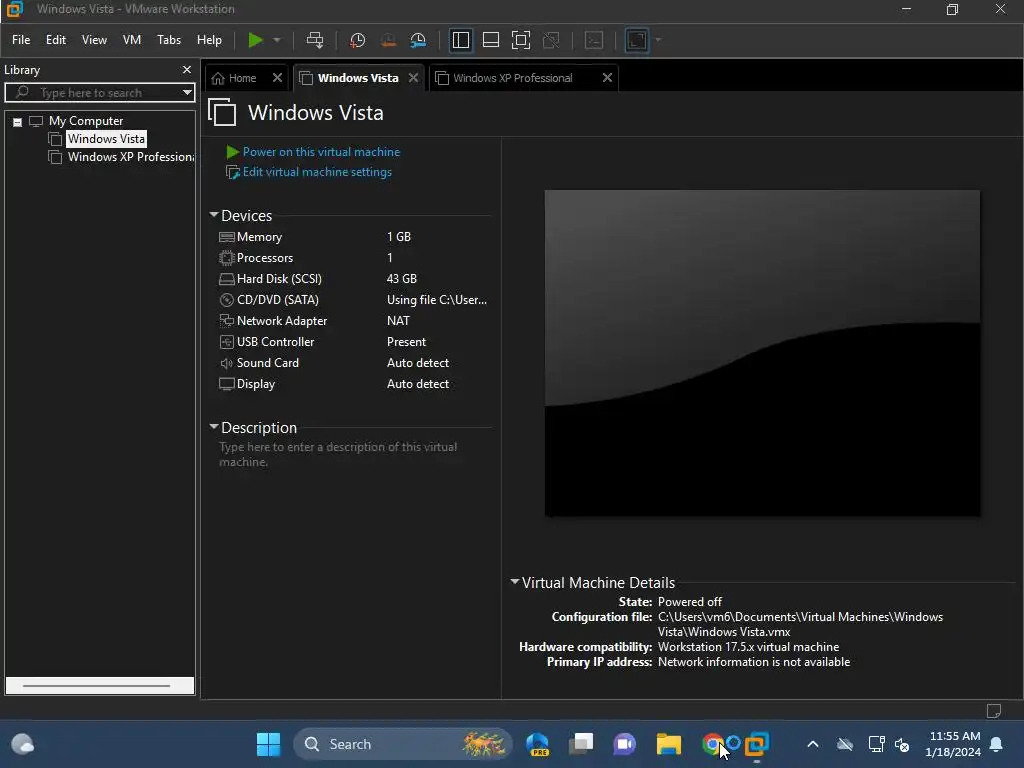Click the stretch guest display icon
The image size is (1024, 768).
[637, 40]
